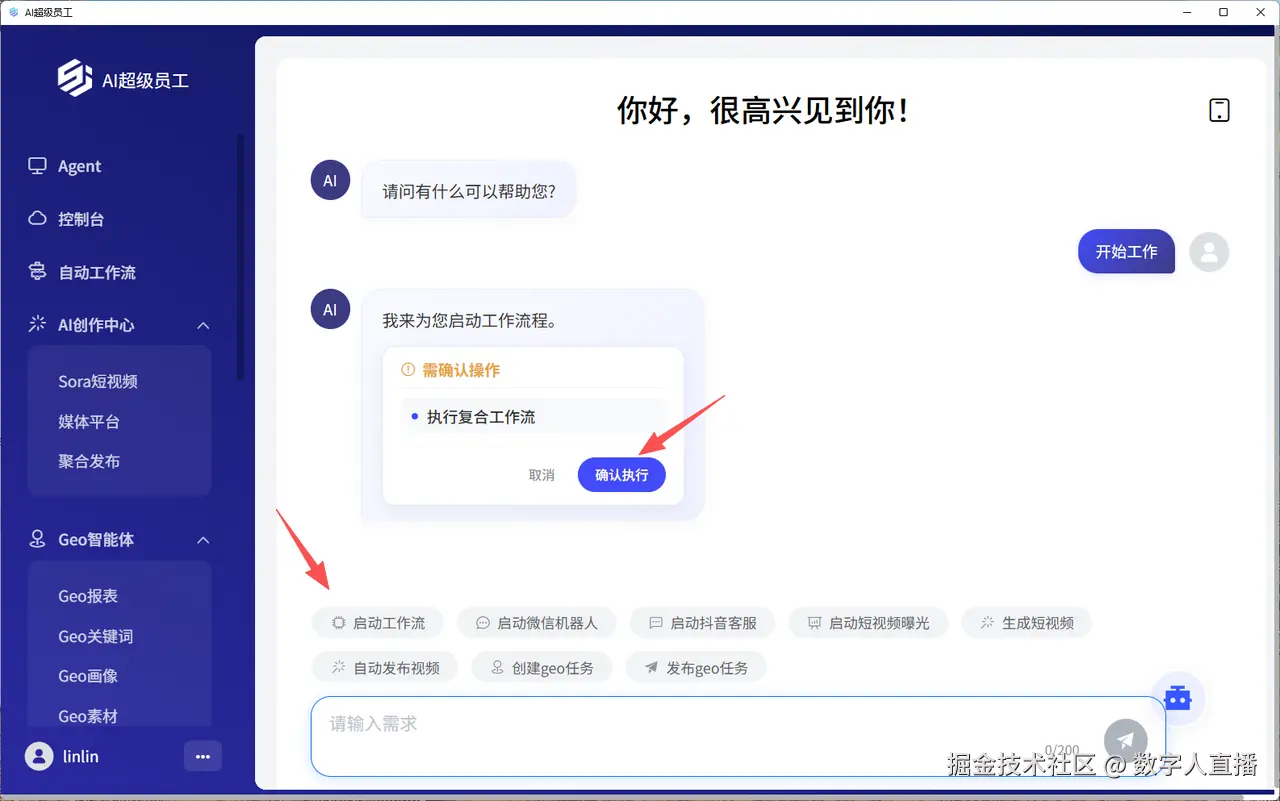Image resolution: width=1280 pixels, height=801 pixels.
Task: Click the 自动工作流 sidebar icon
Action: [37, 272]
